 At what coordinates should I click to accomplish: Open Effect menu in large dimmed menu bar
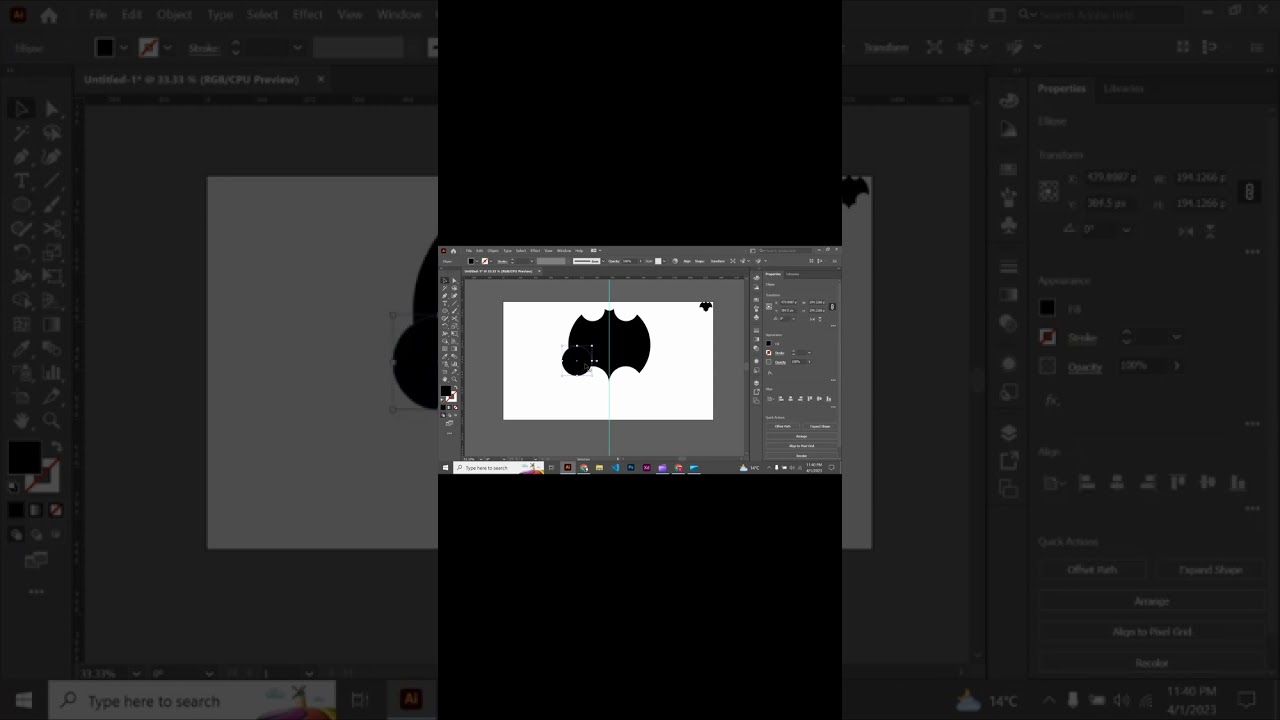[308, 15]
